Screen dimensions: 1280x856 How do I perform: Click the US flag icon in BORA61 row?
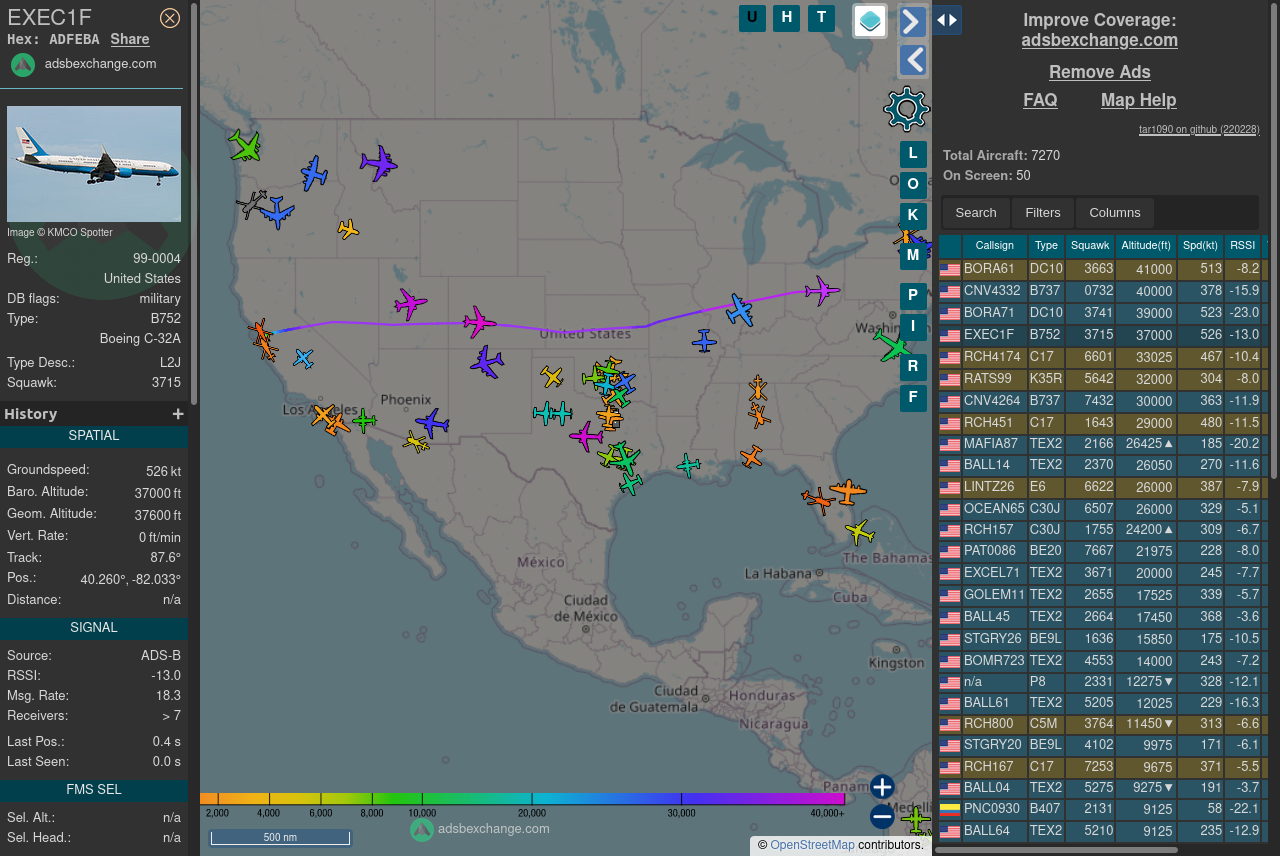[950, 270]
